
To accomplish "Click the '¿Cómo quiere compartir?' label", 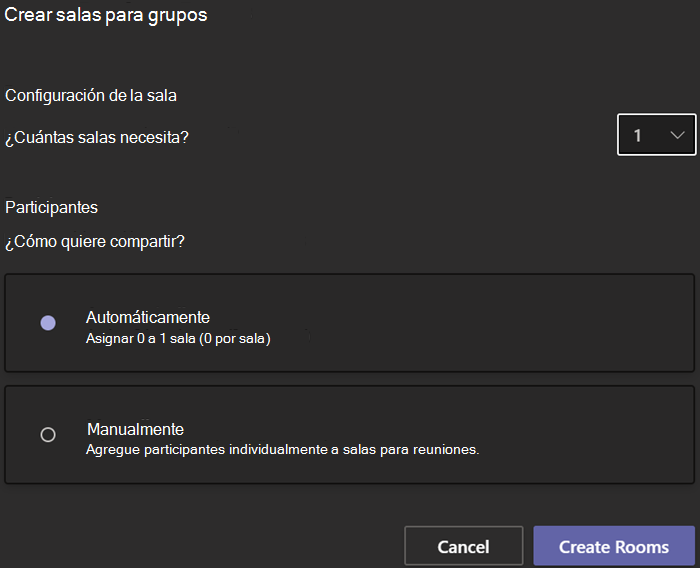I will (95, 242).
